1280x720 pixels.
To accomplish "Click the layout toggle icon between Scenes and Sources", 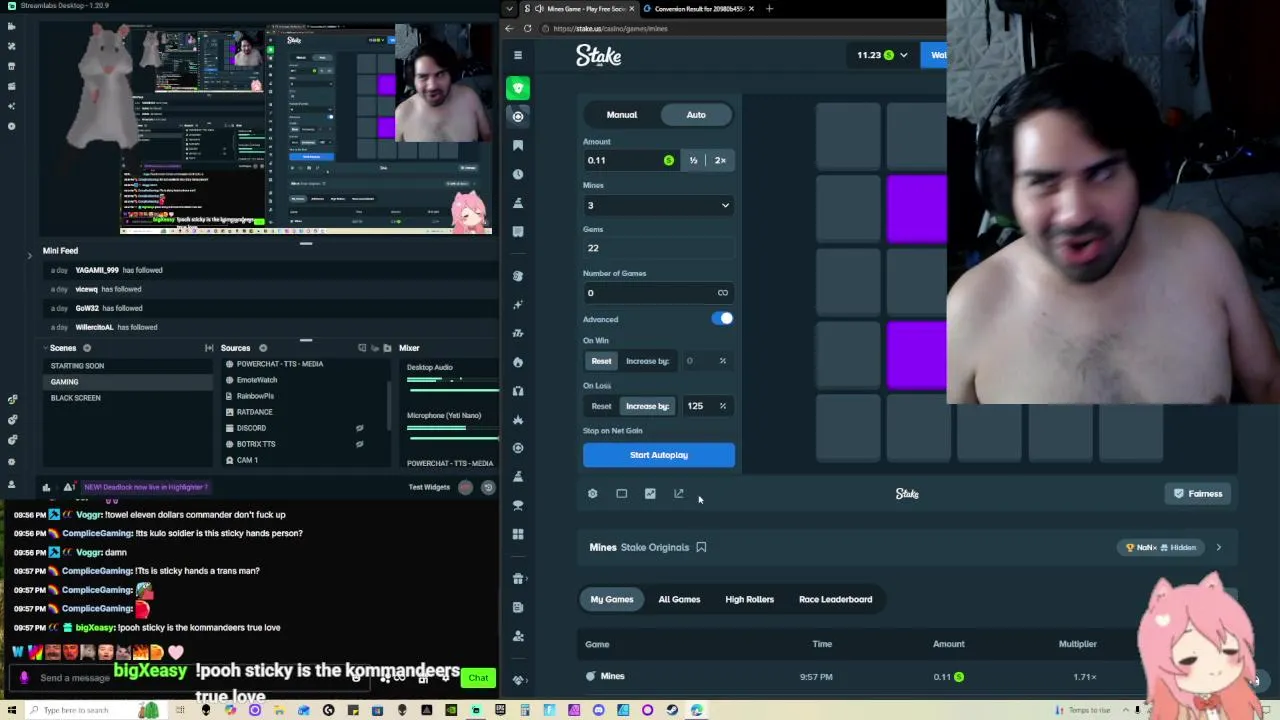I will click(209, 348).
